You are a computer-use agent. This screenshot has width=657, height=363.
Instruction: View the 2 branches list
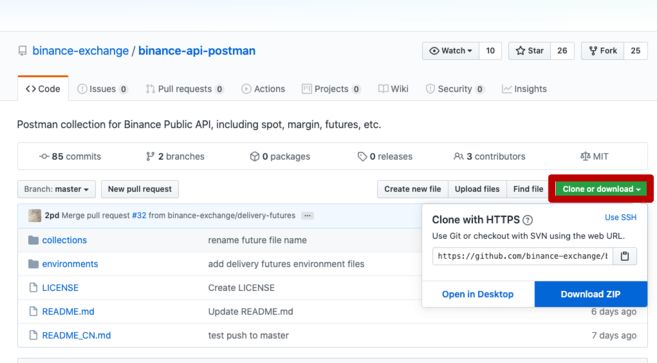[175, 156]
